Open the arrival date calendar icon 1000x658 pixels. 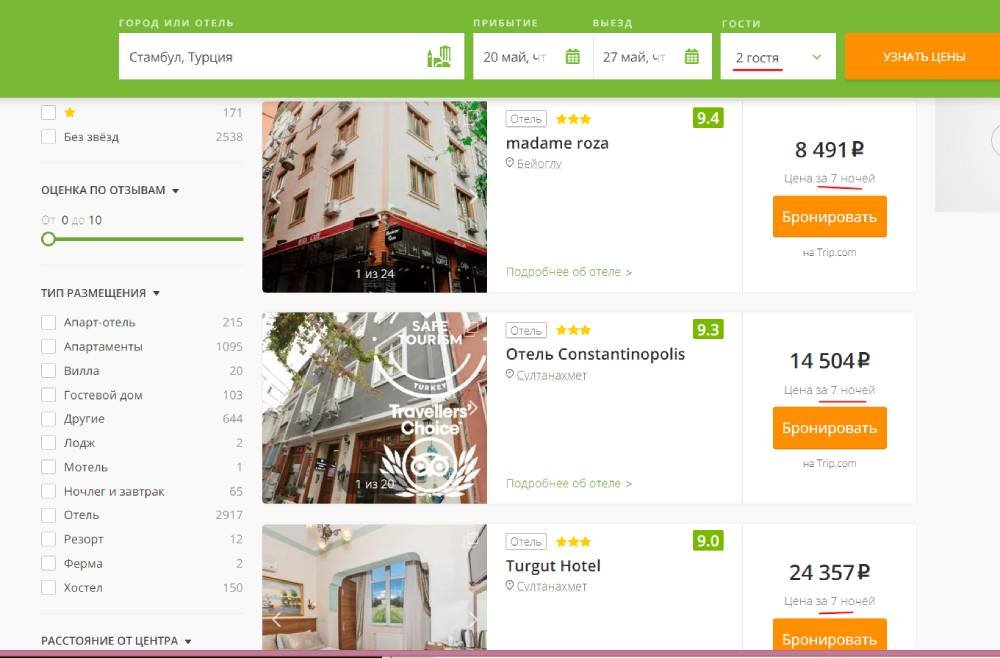coord(572,57)
